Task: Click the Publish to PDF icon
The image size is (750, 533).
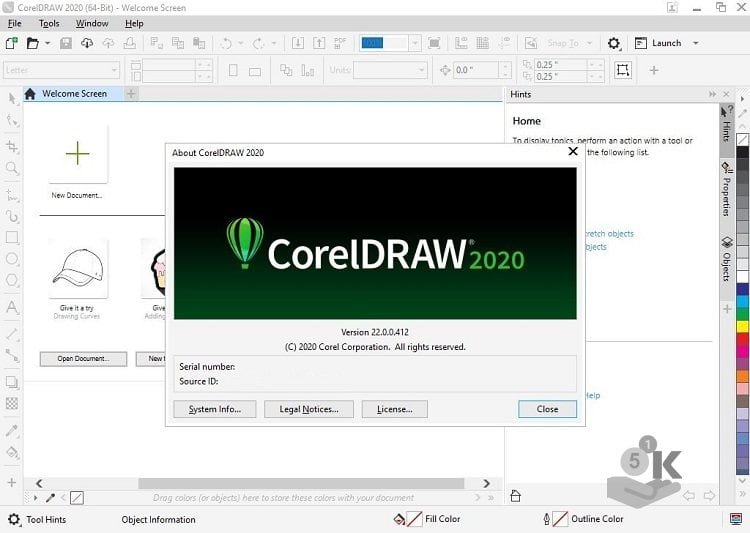Action: [x=340, y=43]
